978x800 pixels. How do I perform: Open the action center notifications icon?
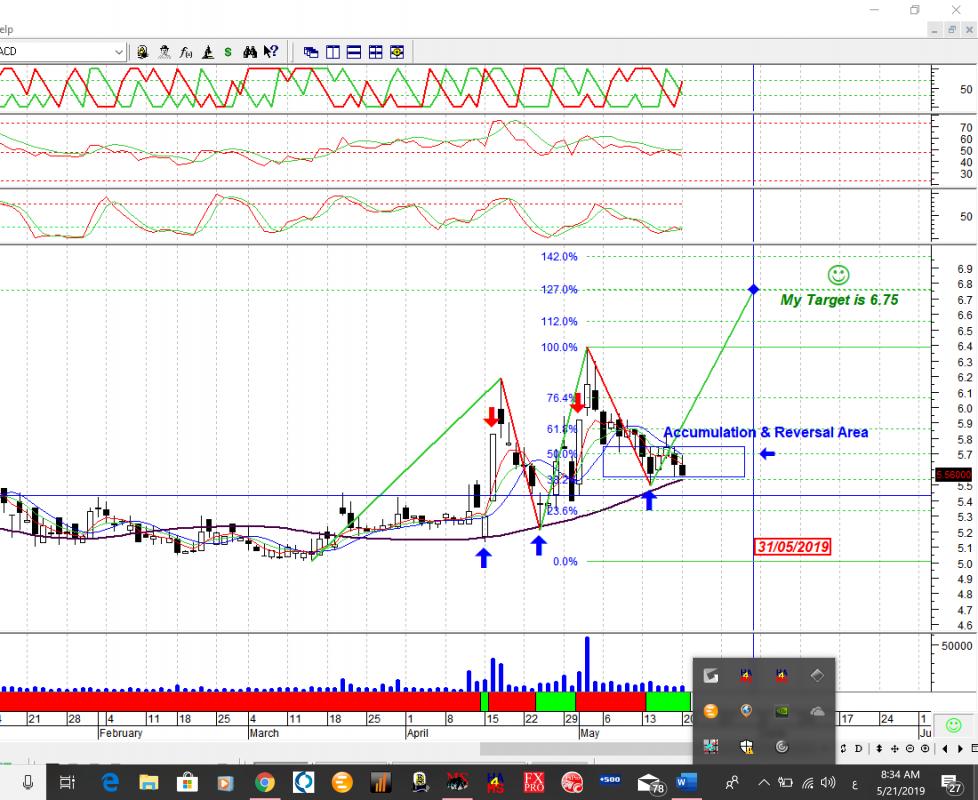tap(953, 782)
